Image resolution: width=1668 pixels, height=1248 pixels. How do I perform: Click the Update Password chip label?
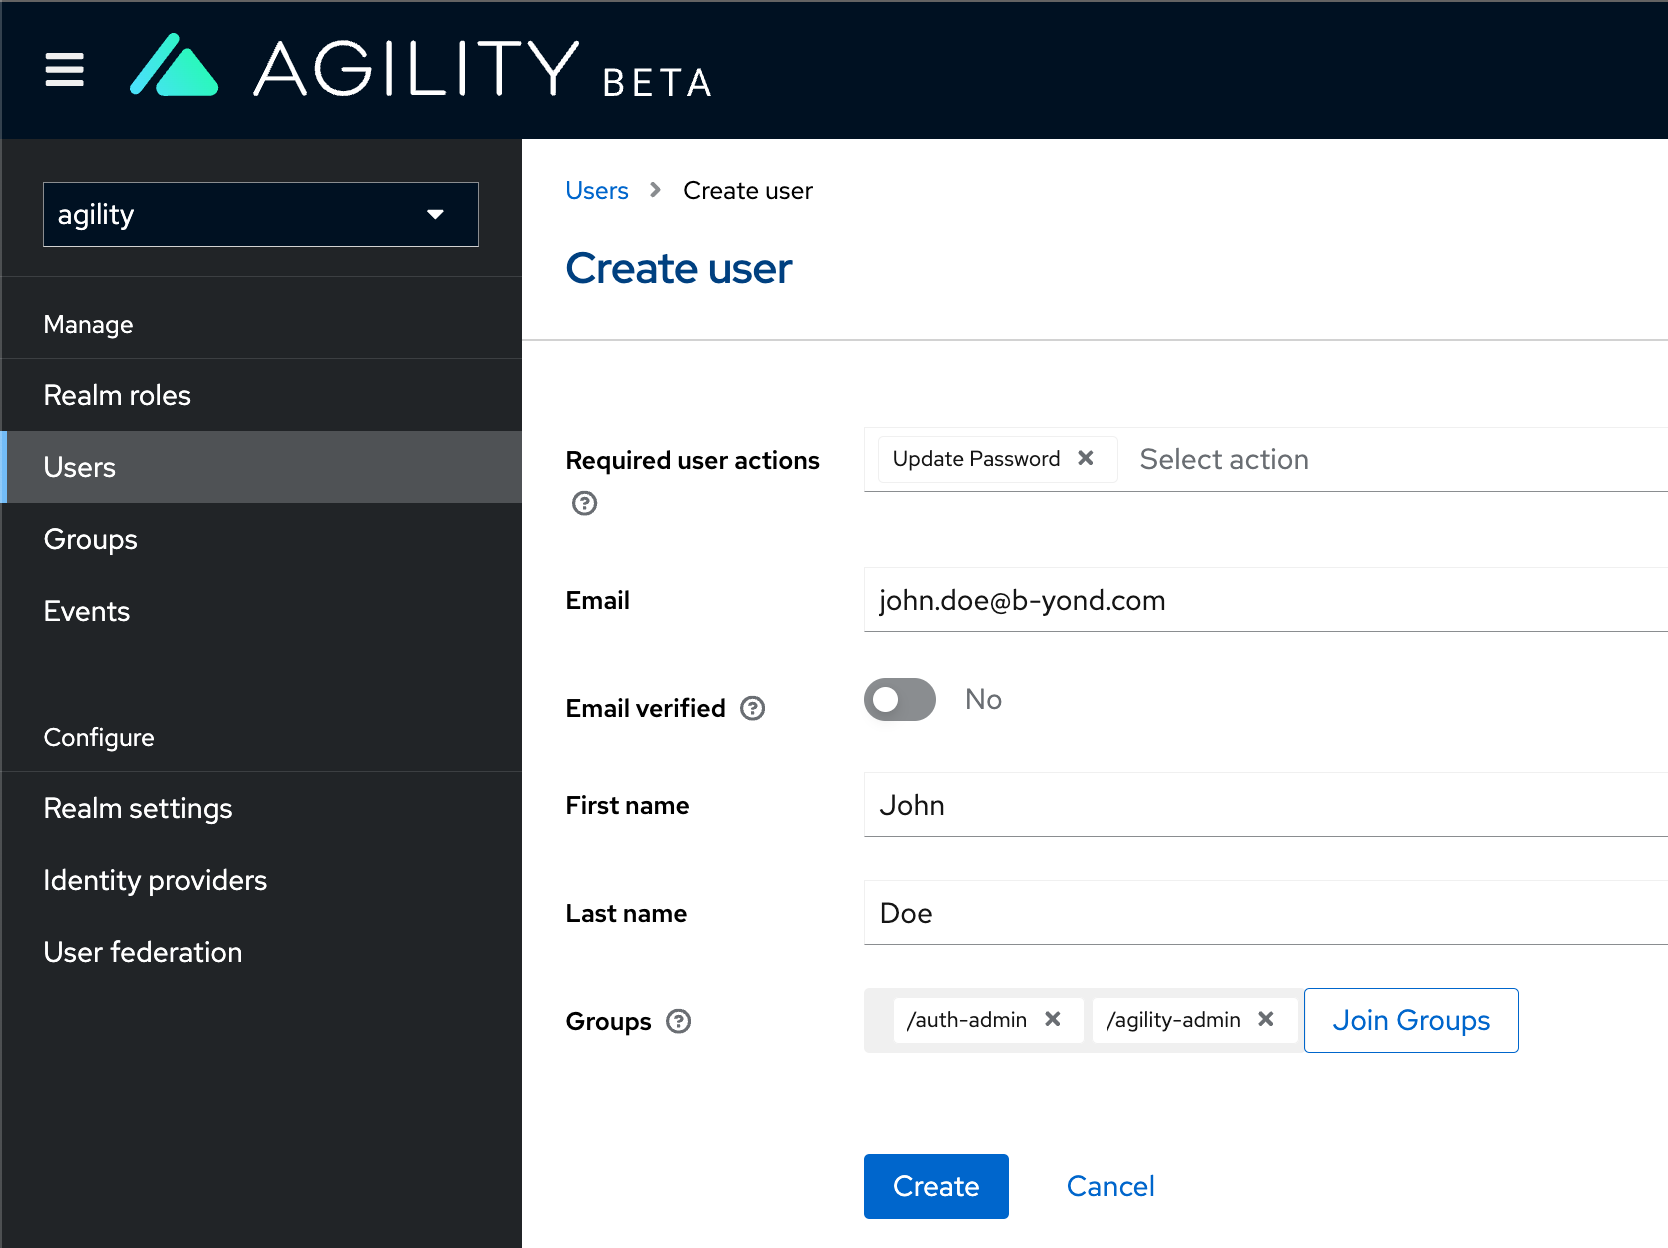976,458
